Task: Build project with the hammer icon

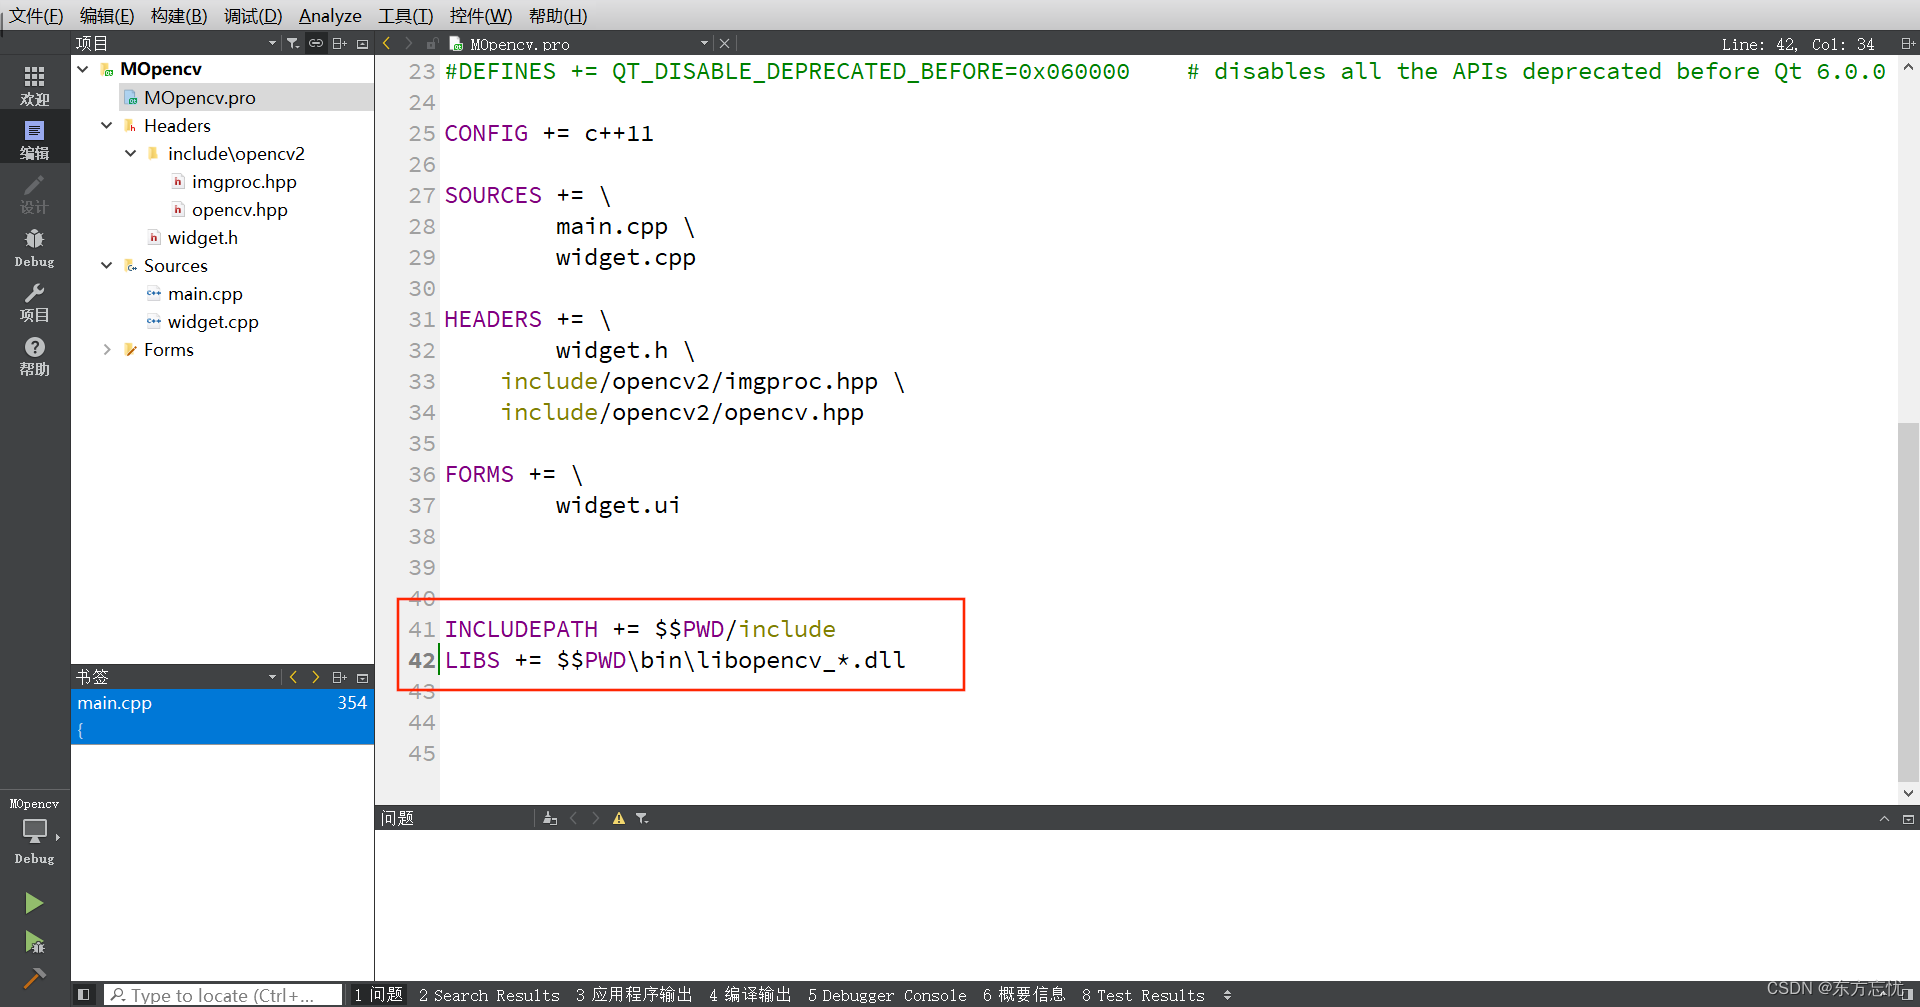Action: [34, 978]
